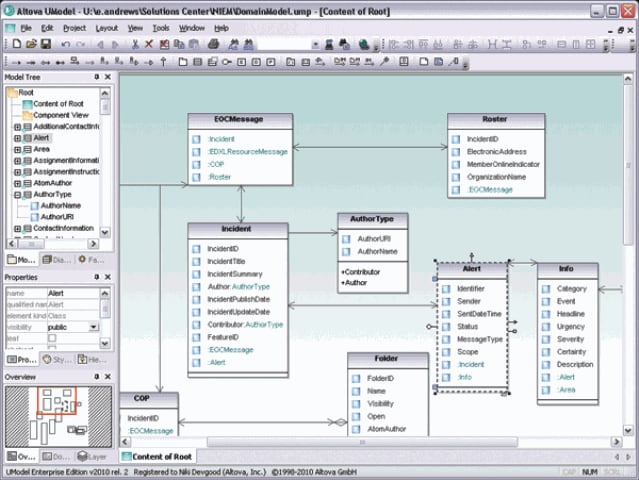Click the IncidentSummary attribute in Incident class
The height and width of the screenshot is (480, 639).
tap(235, 274)
